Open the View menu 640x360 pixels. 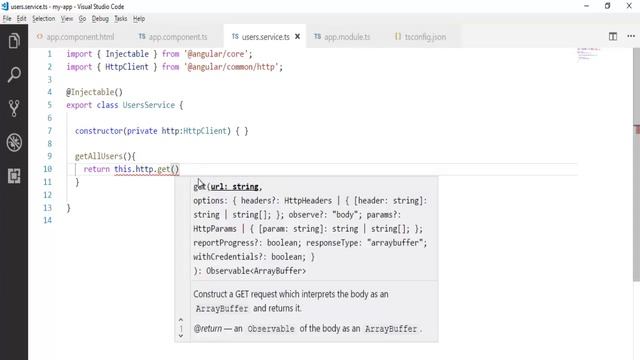point(67,19)
